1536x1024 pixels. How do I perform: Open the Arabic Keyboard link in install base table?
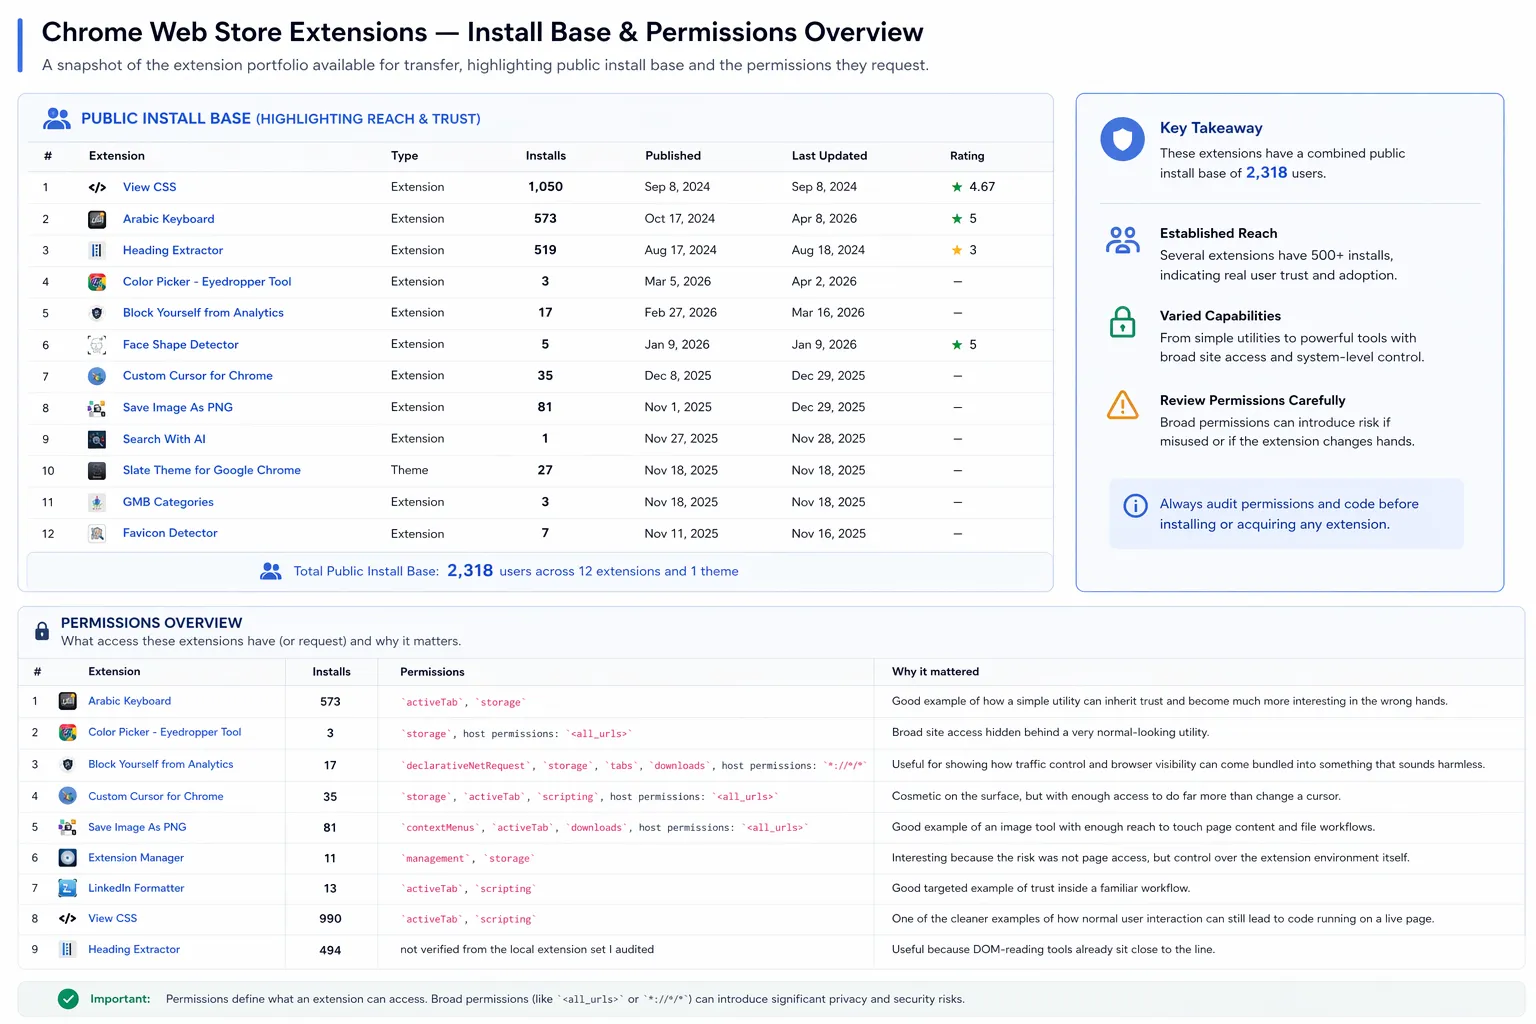[x=168, y=219]
